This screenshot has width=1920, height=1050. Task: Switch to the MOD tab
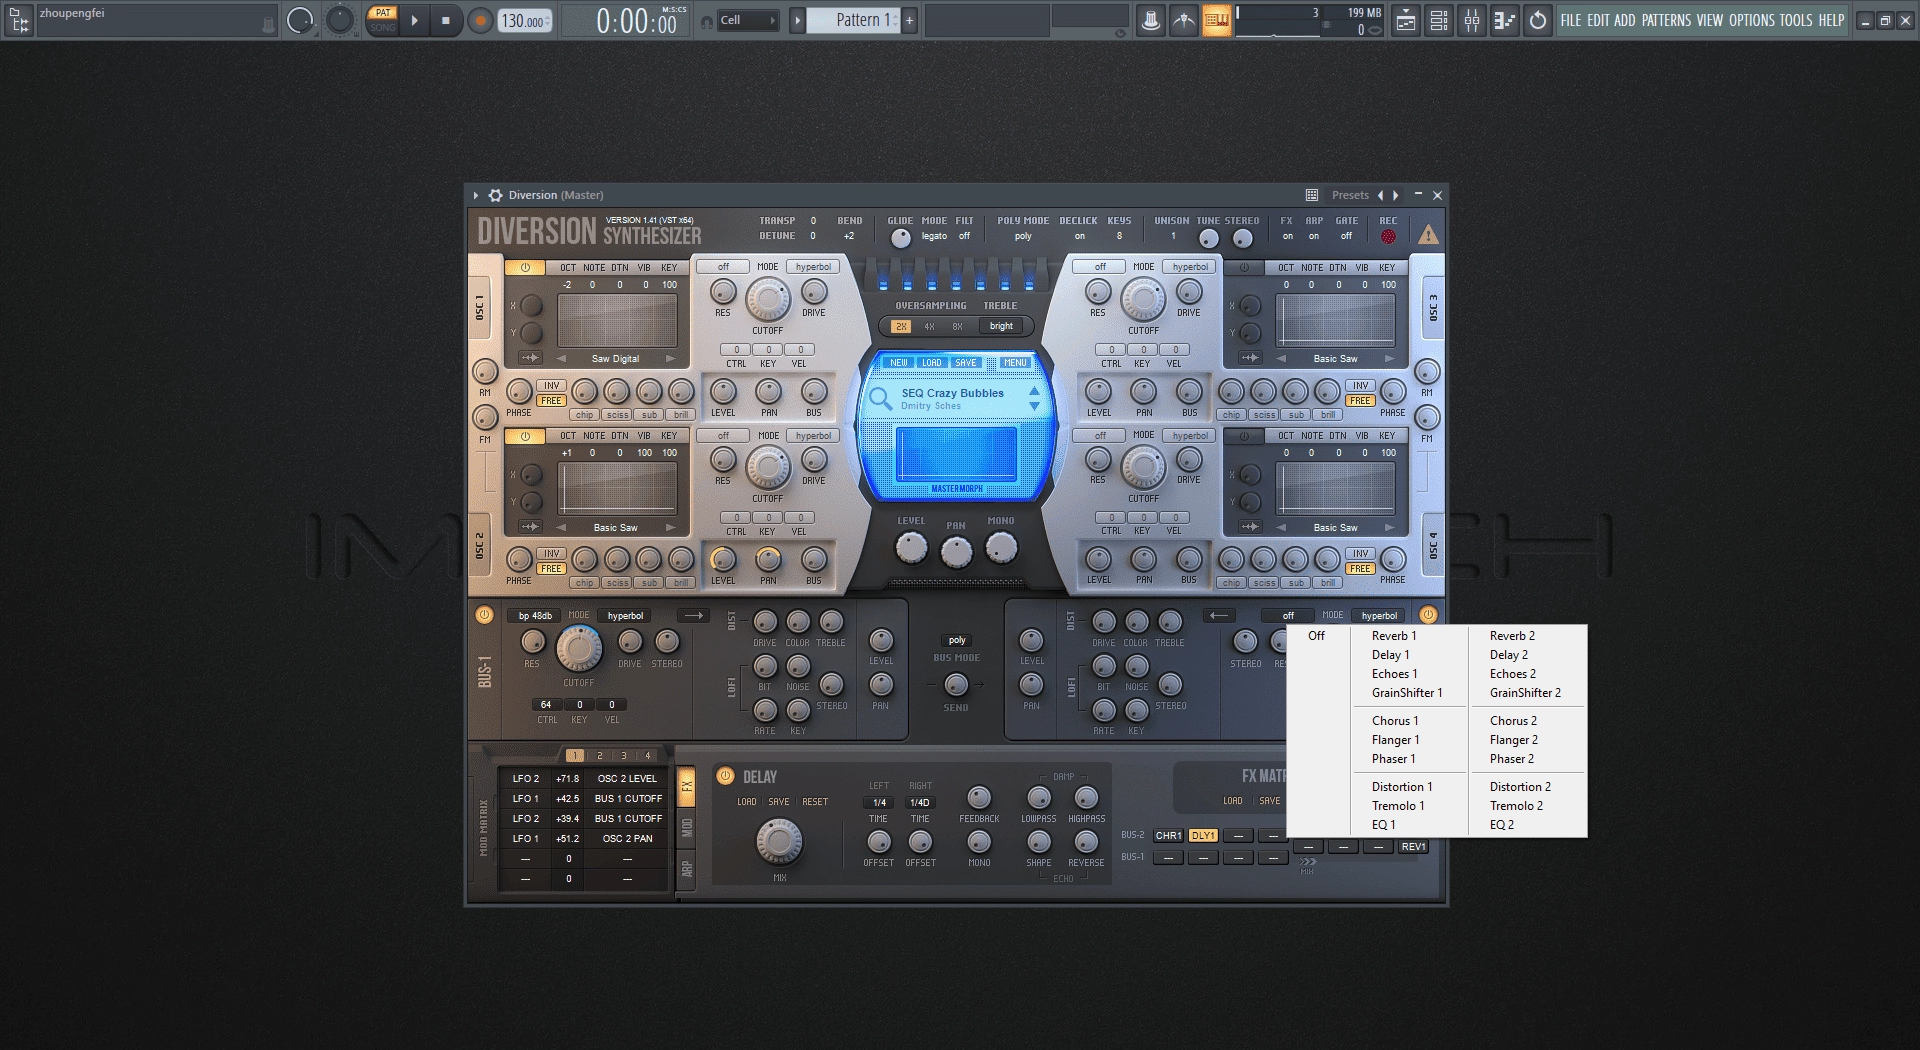click(x=687, y=826)
